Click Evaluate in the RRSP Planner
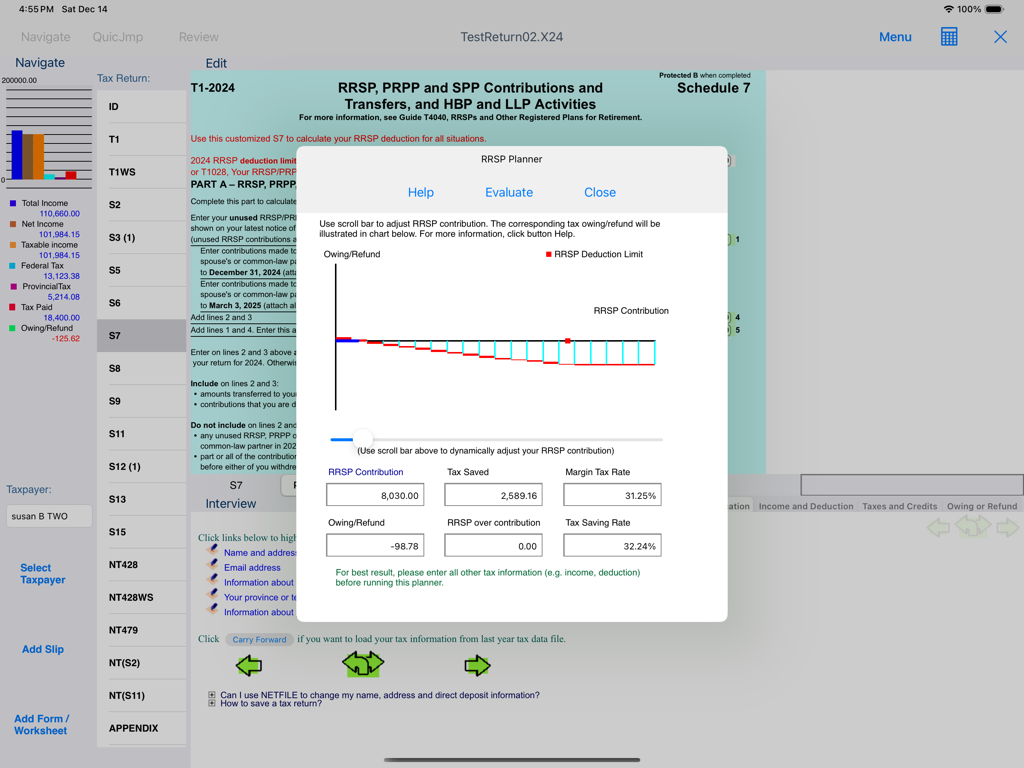 509,192
